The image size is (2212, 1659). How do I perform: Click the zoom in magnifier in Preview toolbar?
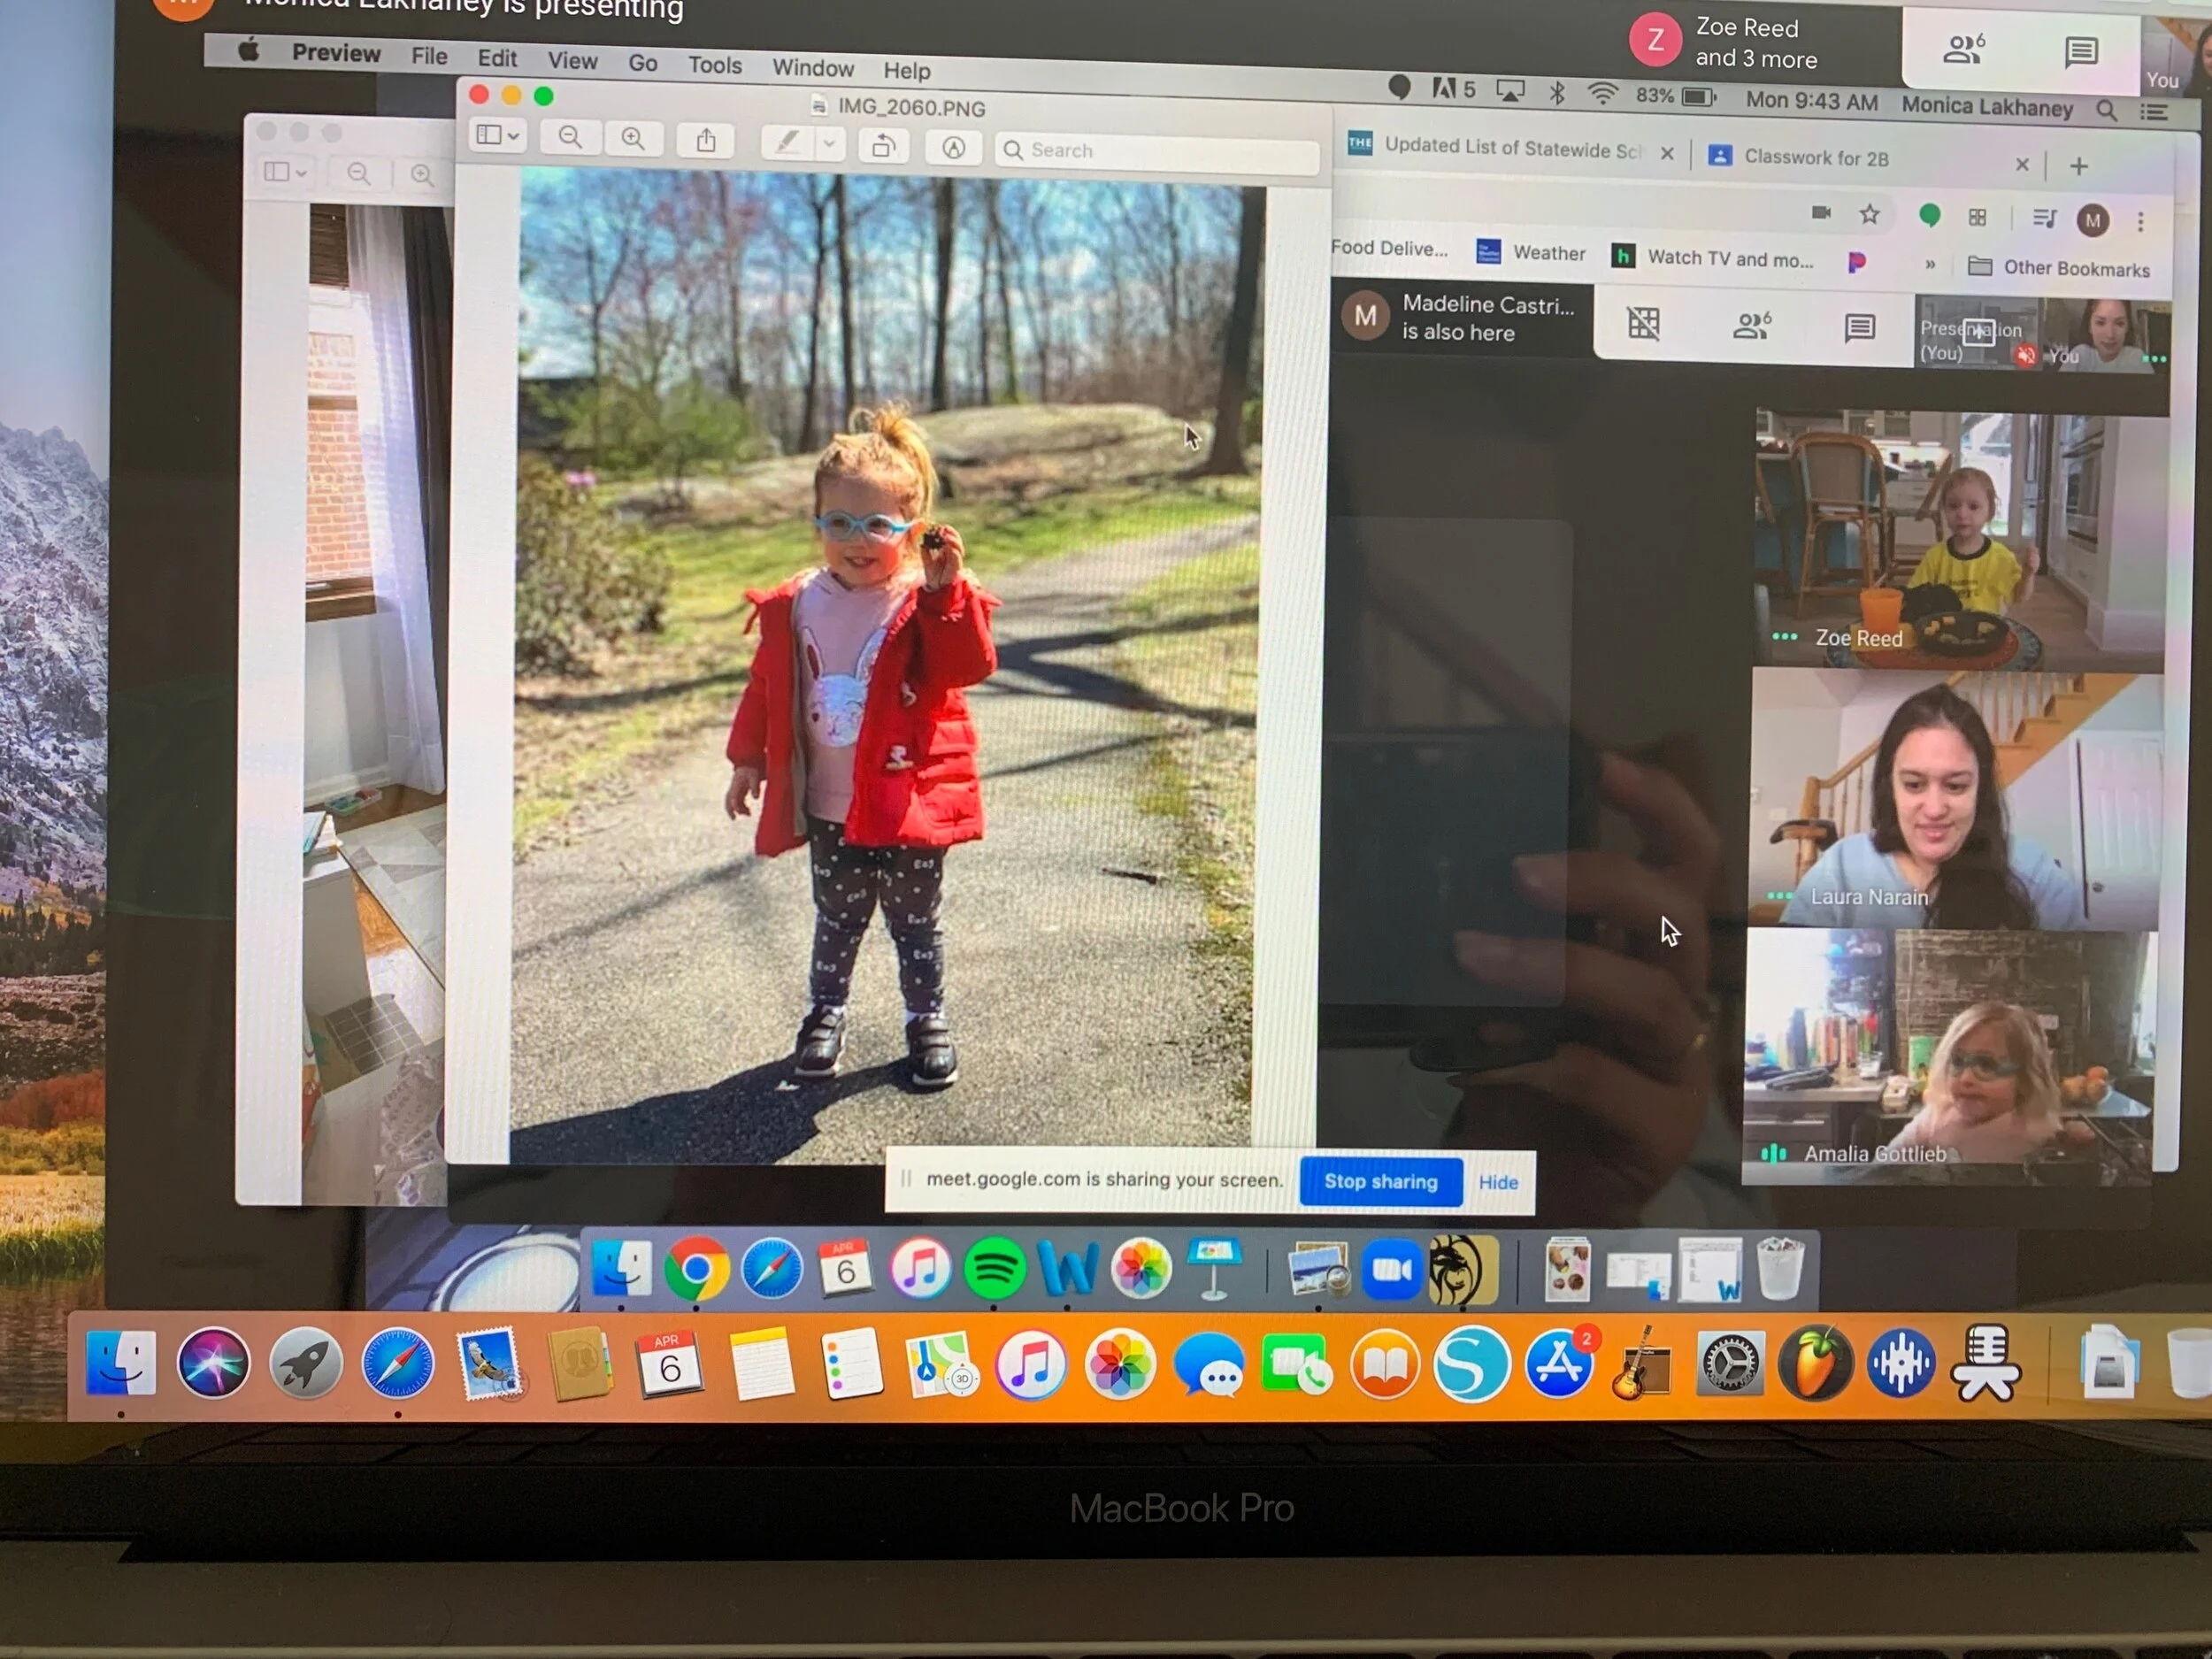tap(633, 139)
